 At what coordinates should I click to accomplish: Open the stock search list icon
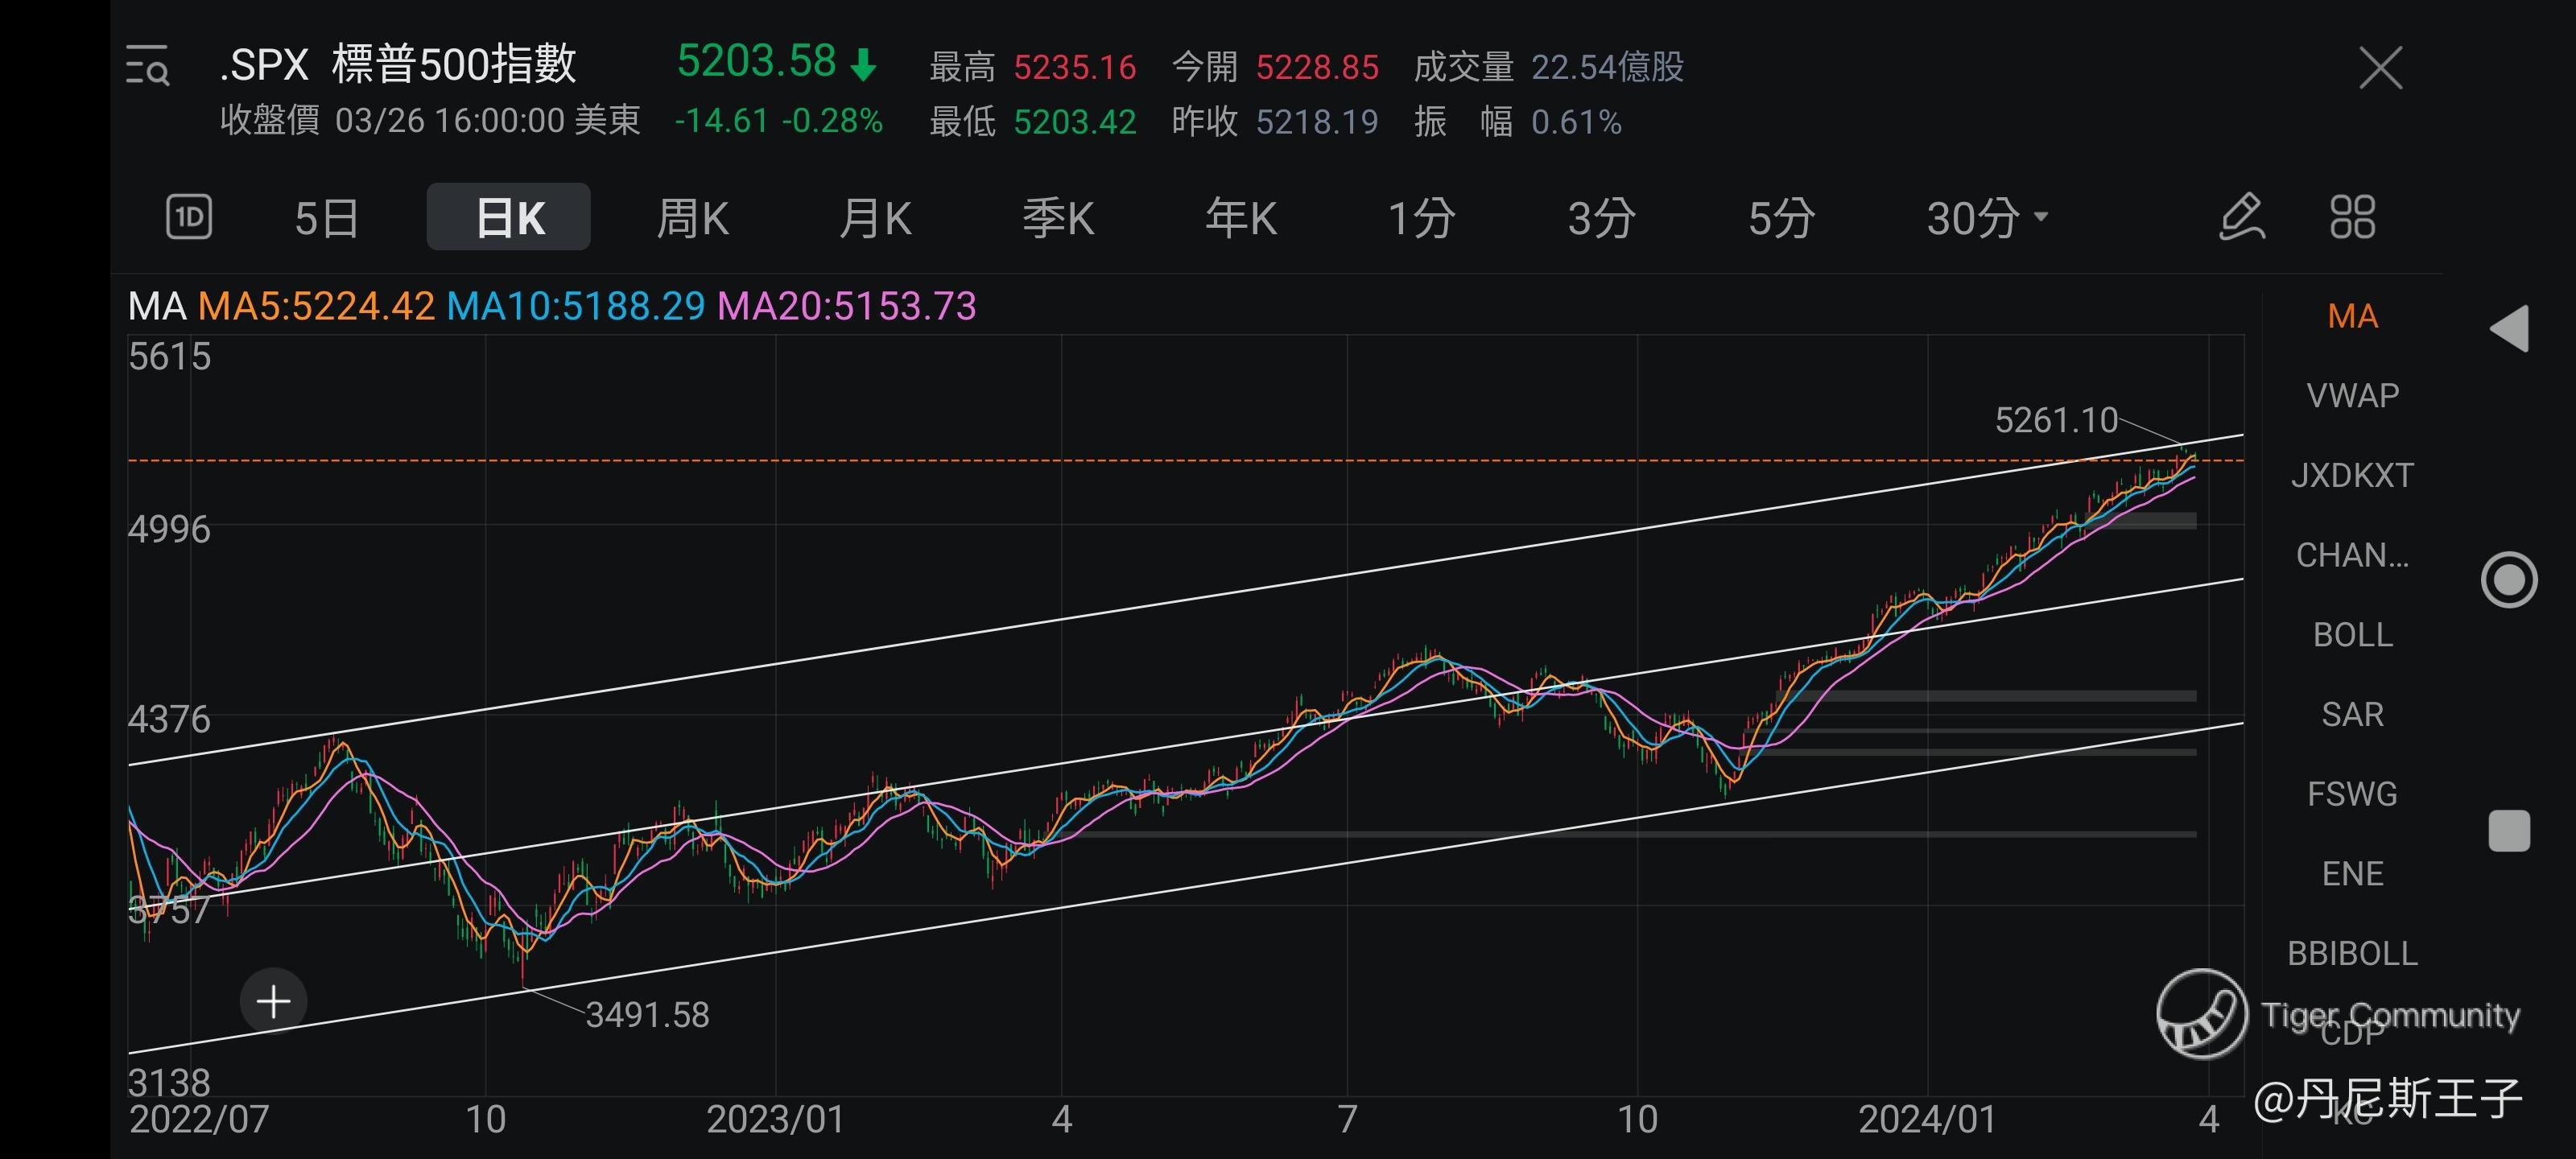(147, 66)
